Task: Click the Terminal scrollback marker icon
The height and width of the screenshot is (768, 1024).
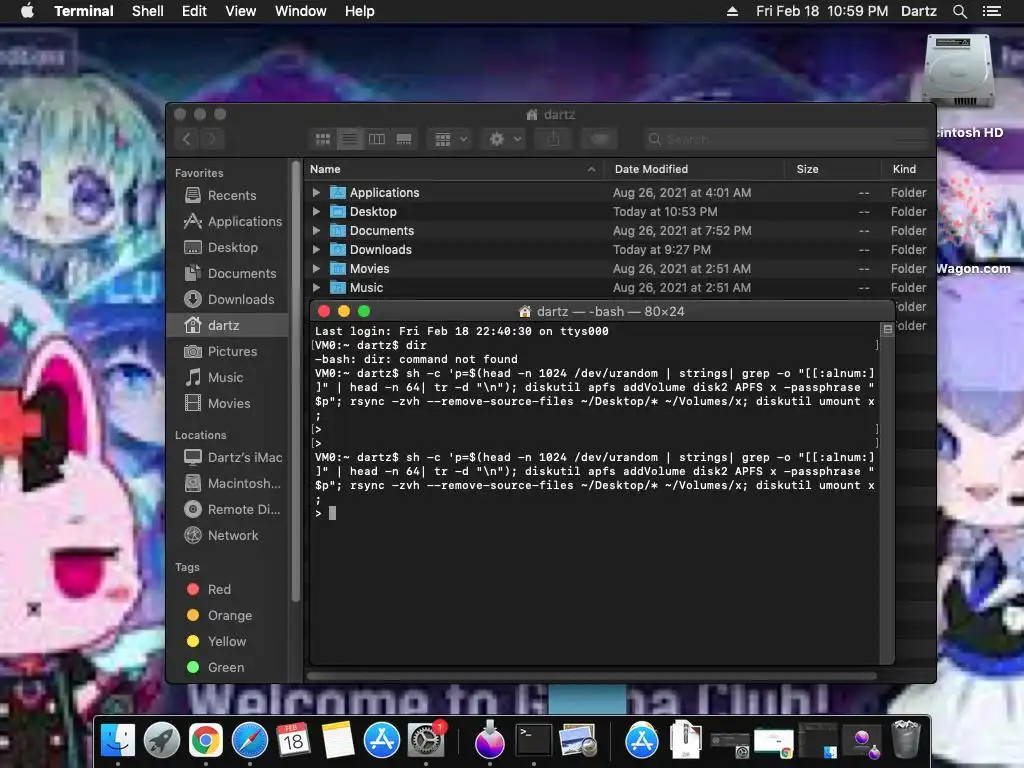Action: (x=887, y=329)
